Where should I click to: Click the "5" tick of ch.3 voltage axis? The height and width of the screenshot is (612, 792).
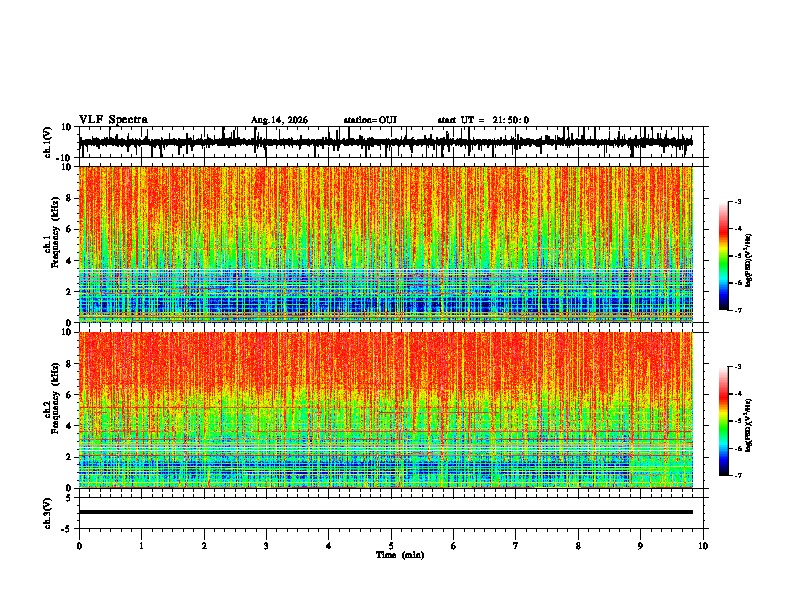[x=69, y=497]
